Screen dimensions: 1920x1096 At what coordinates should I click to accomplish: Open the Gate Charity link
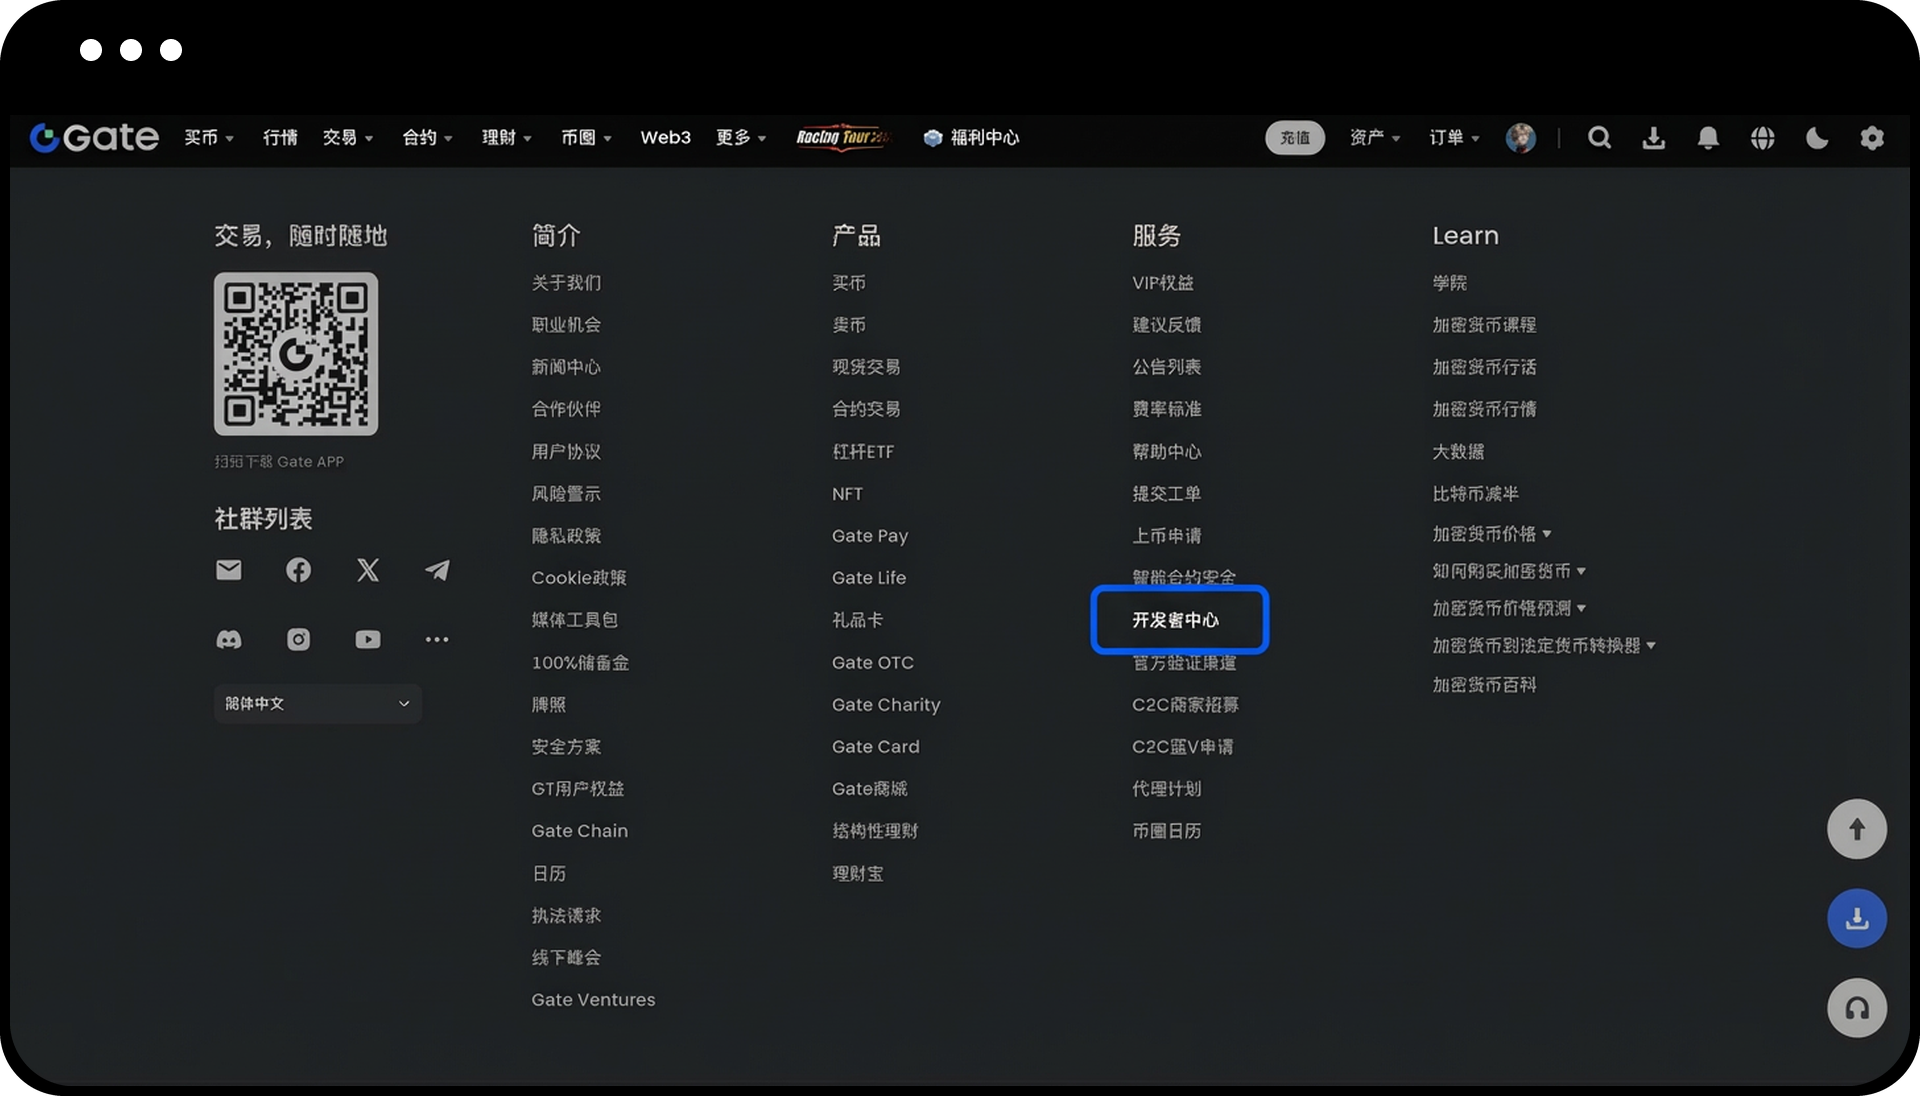886,705
